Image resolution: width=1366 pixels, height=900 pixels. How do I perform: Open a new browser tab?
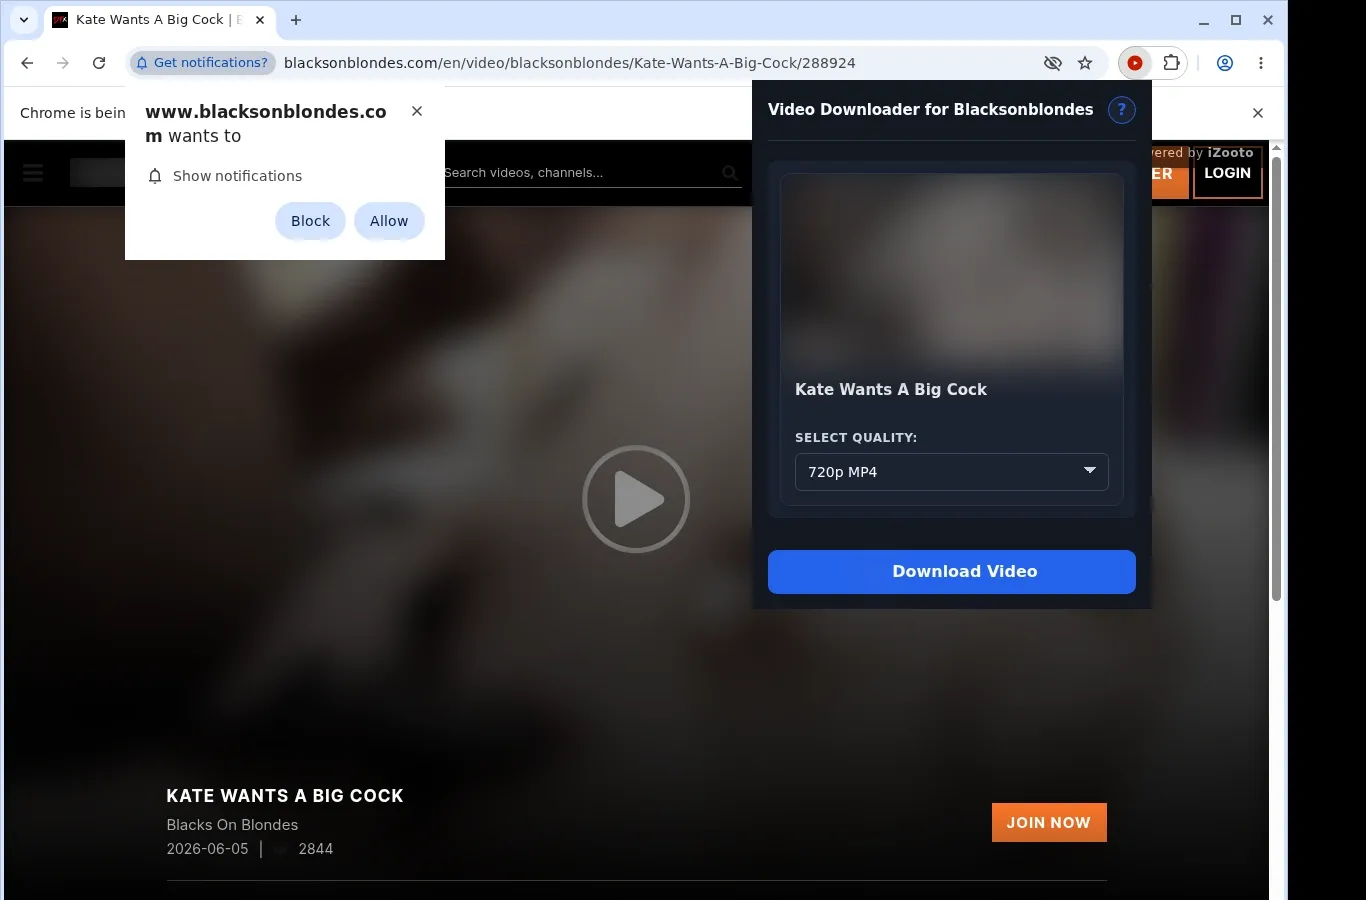296,20
